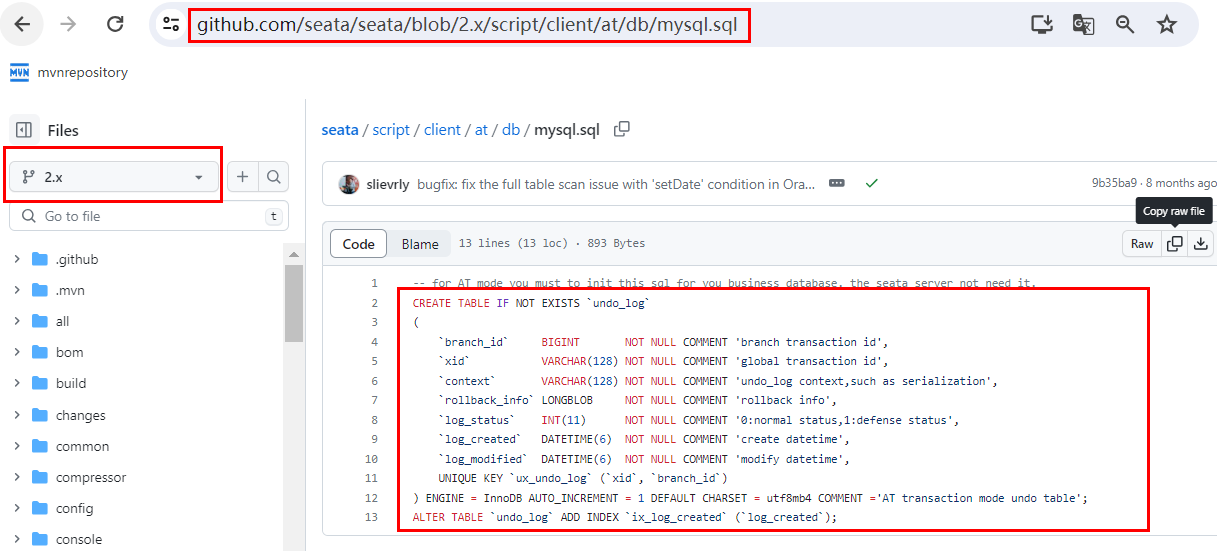Click the browser forward arrow
The image size is (1217, 551).
click(x=68, y=24)
